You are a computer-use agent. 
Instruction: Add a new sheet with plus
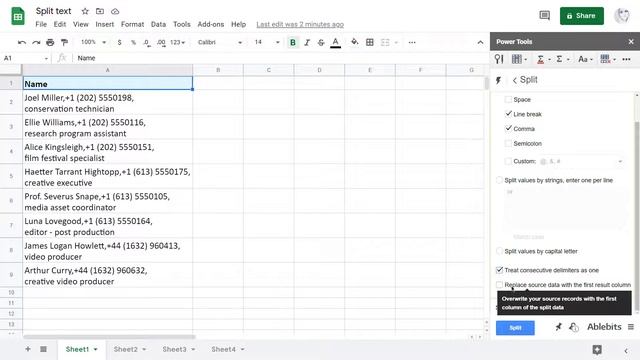click(28, 349)
